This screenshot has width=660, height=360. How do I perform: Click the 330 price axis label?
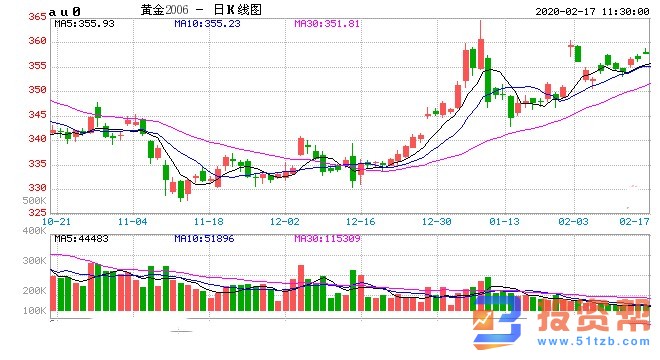(37, 188)
